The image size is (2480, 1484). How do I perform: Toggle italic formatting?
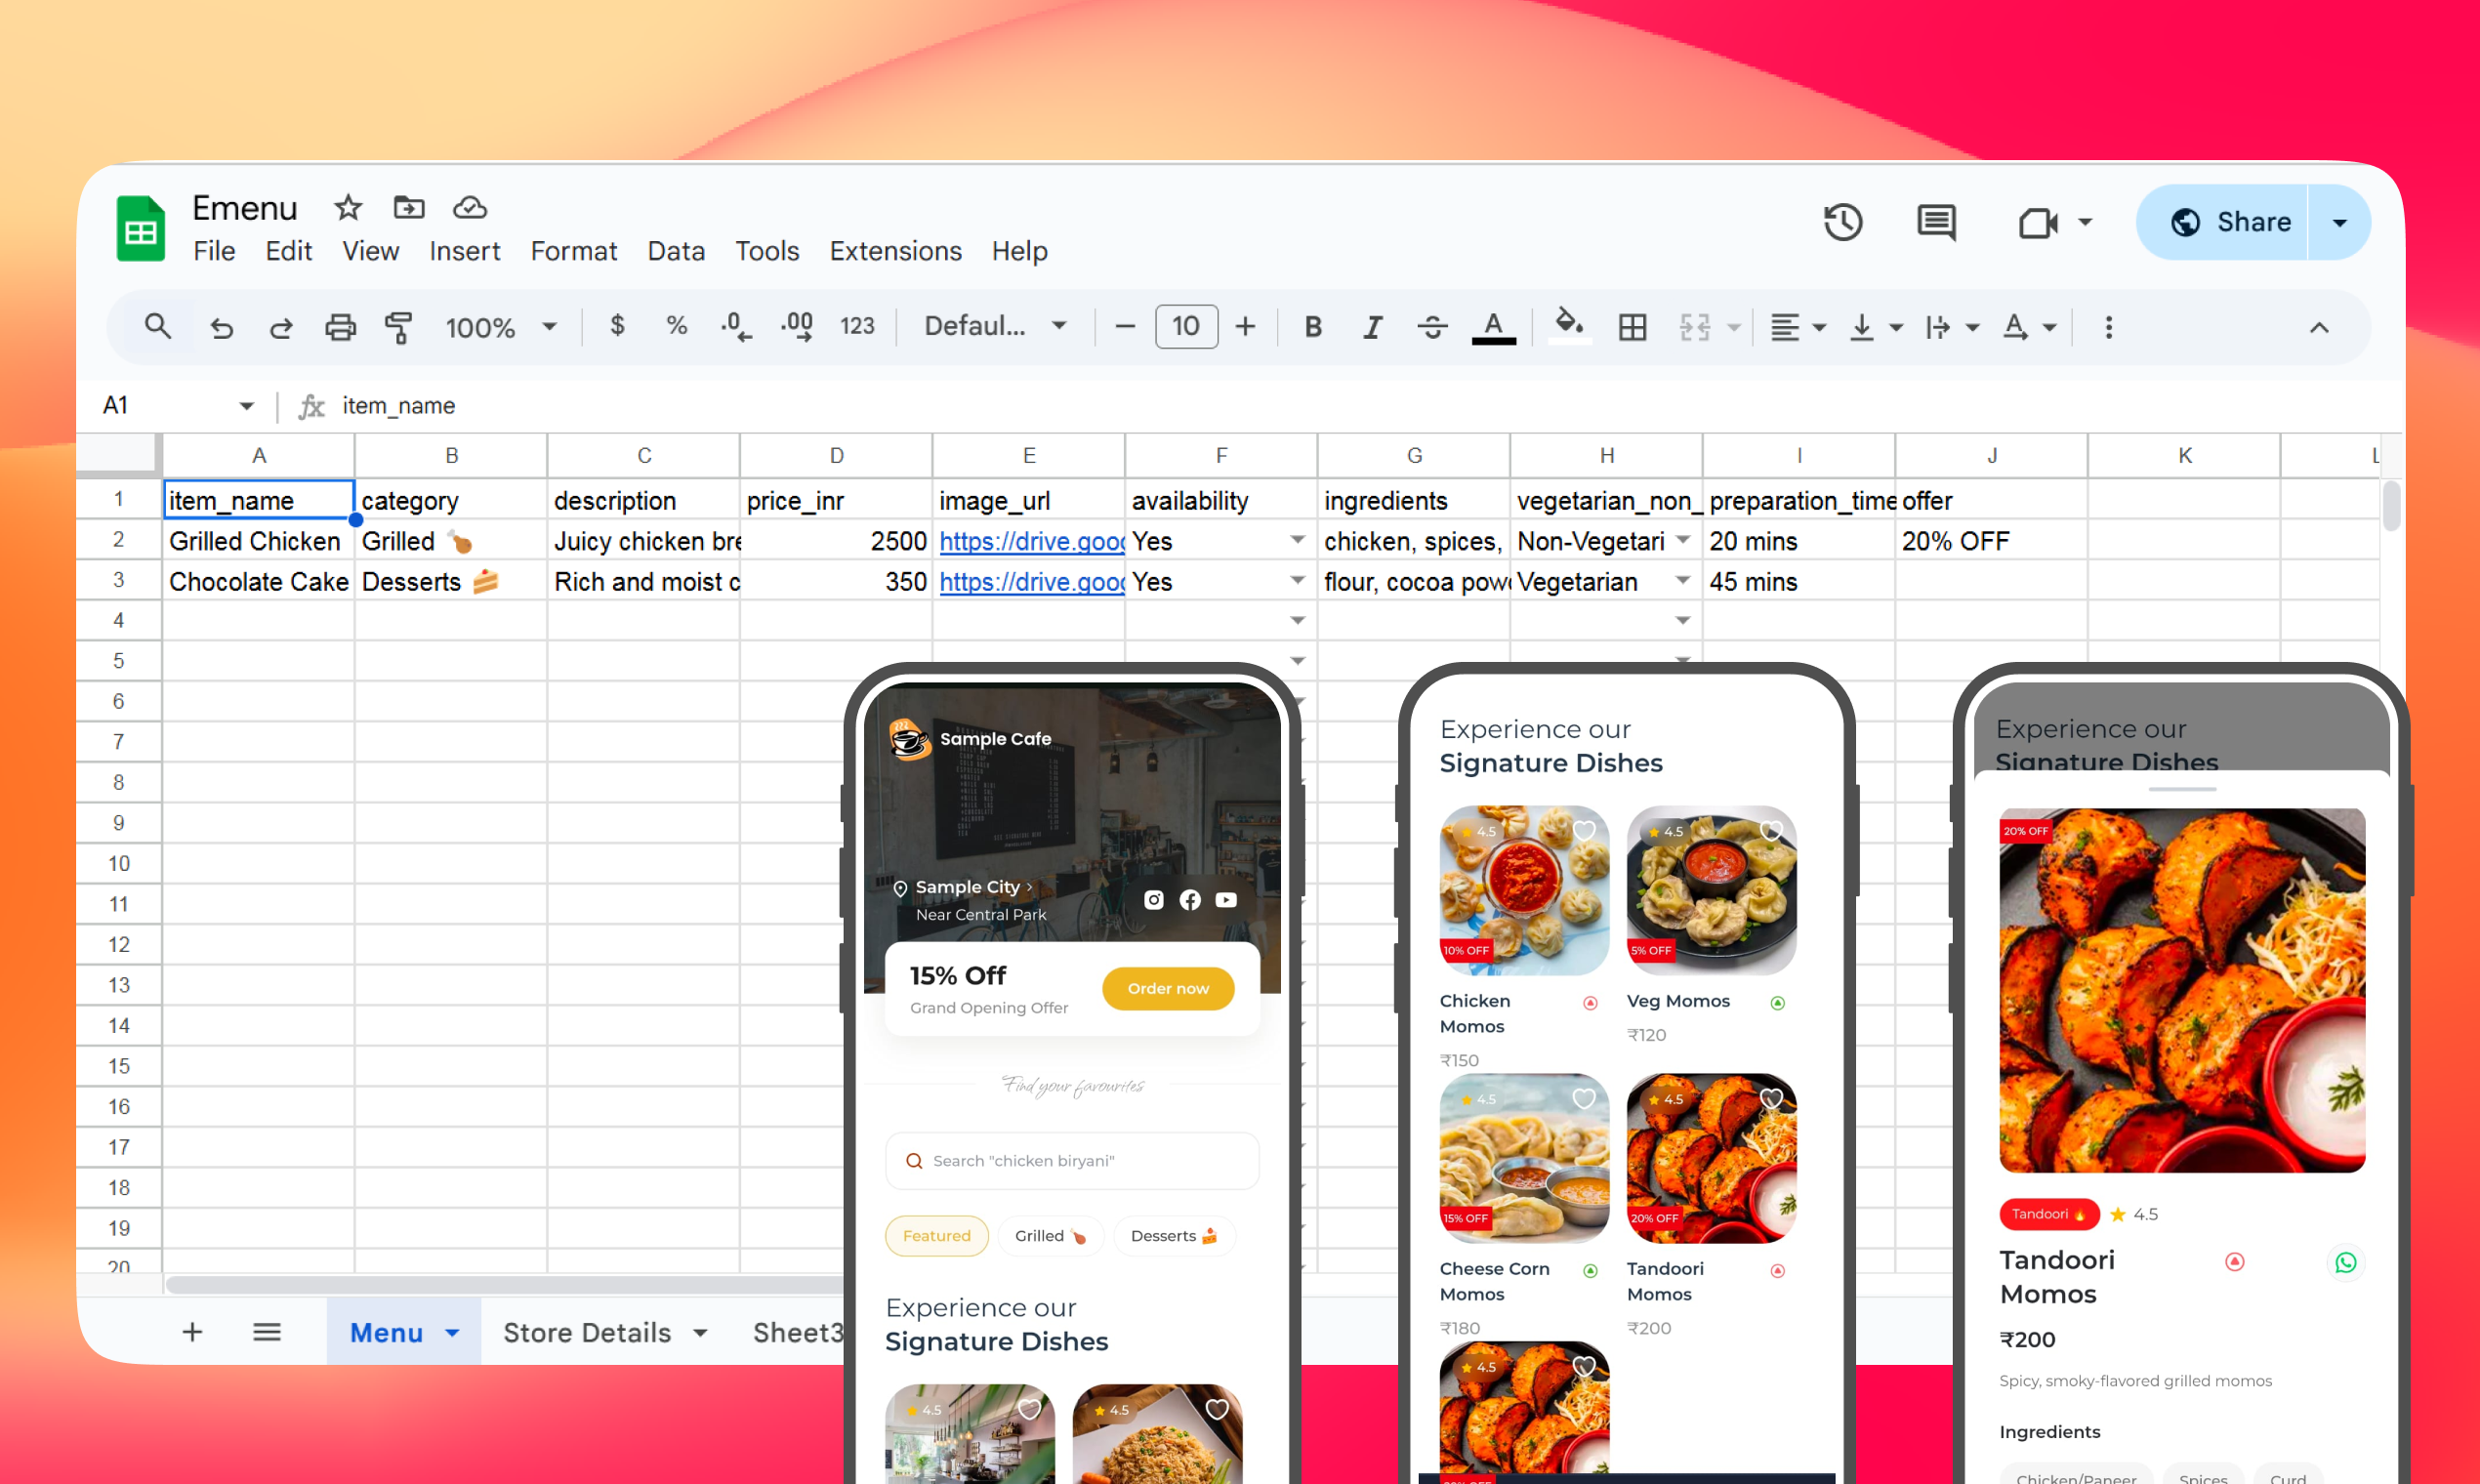1372,327
